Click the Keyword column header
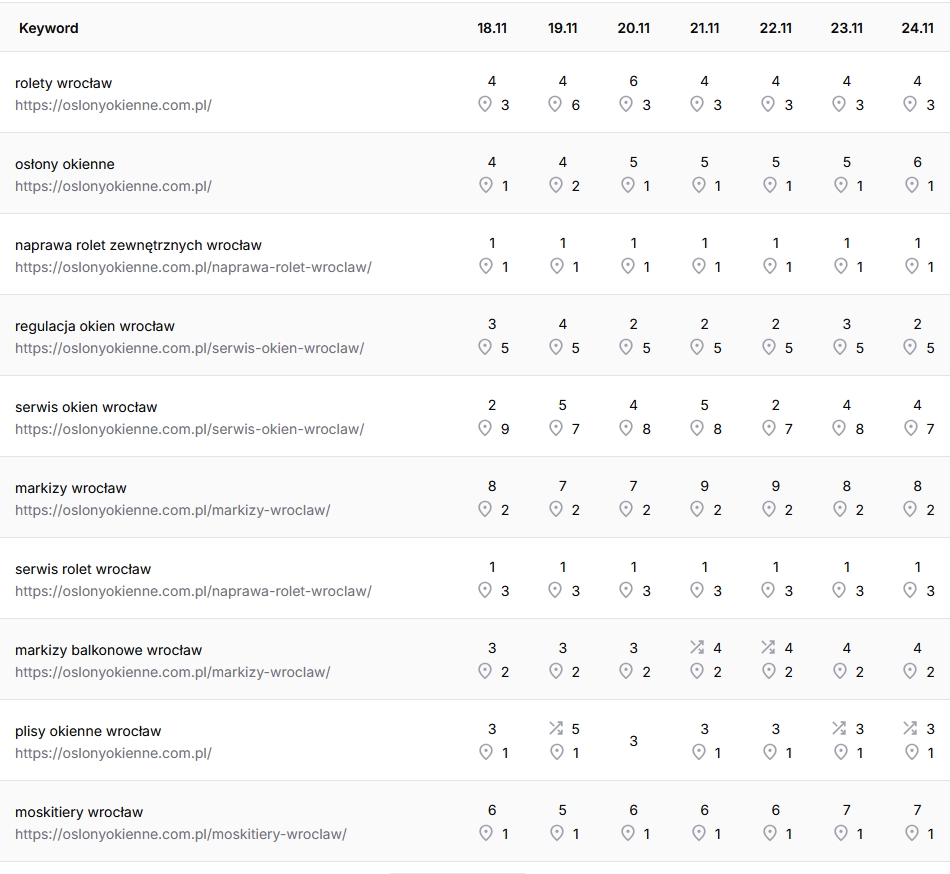Image resolution: width=950 pixels, height=874 pixels. (x=48, y=28)
